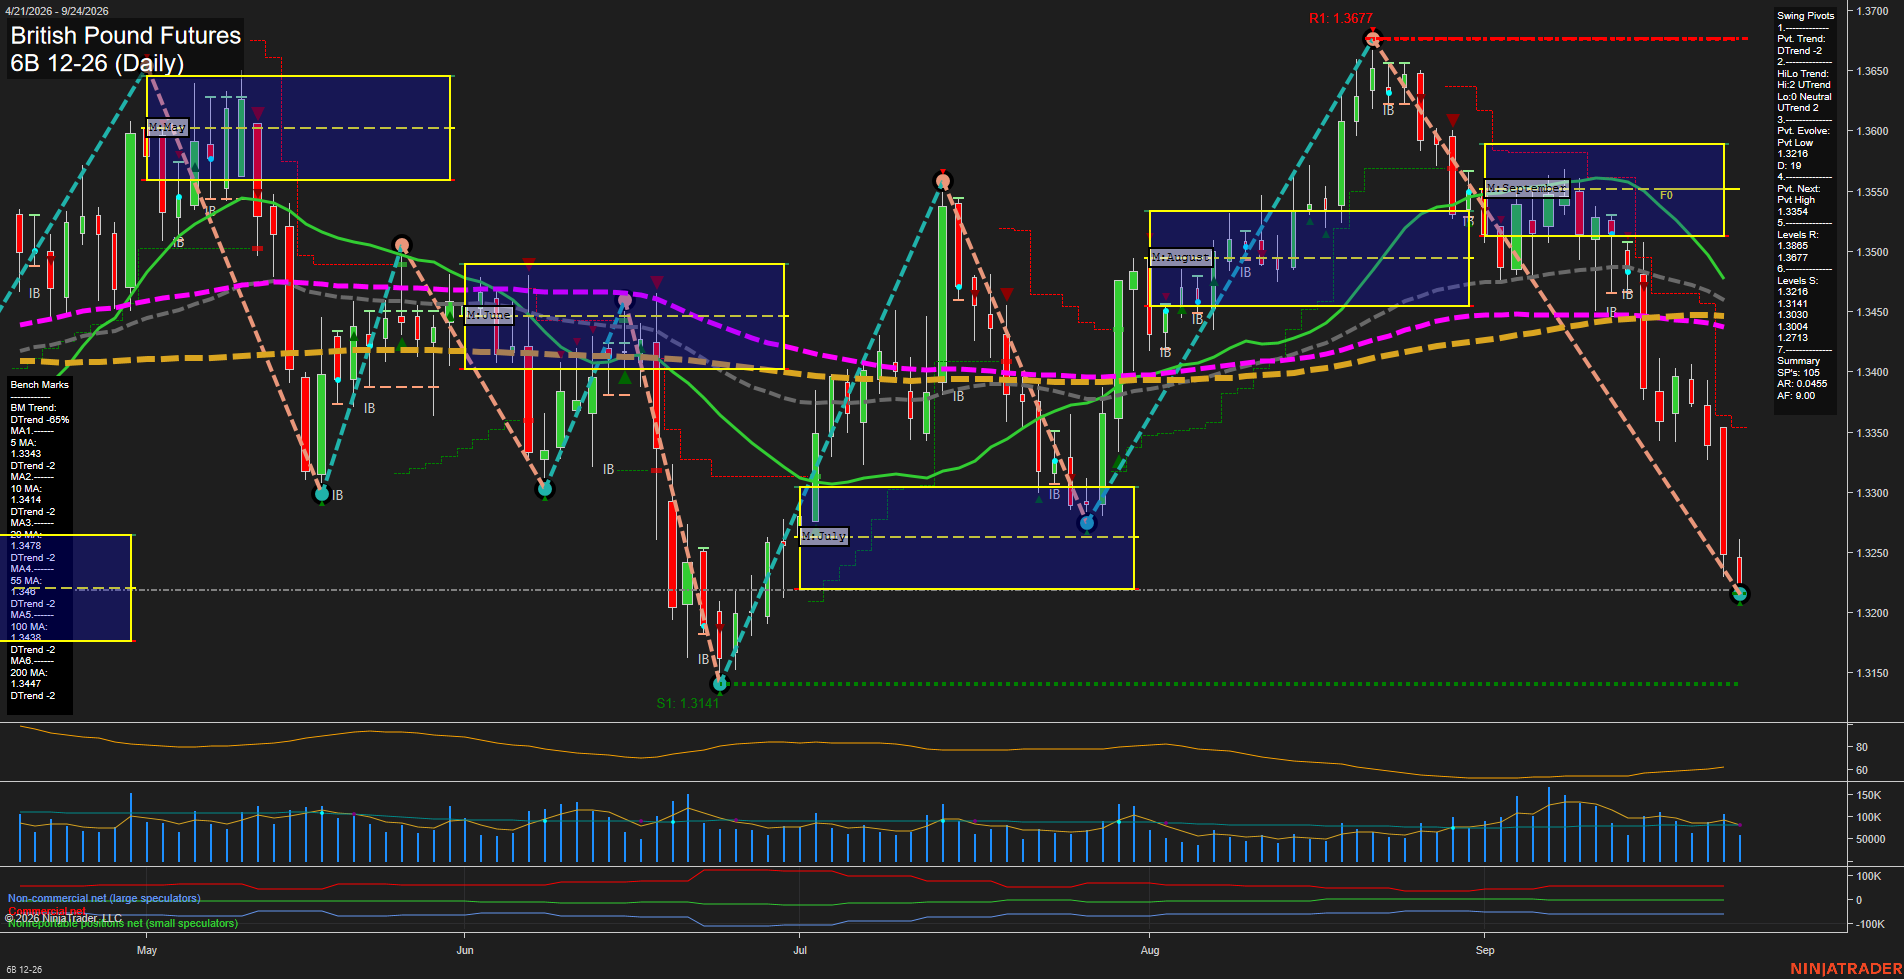
Task: Click the latest swing low pivot marker at 1.3216
Action: click(1739, 594)
